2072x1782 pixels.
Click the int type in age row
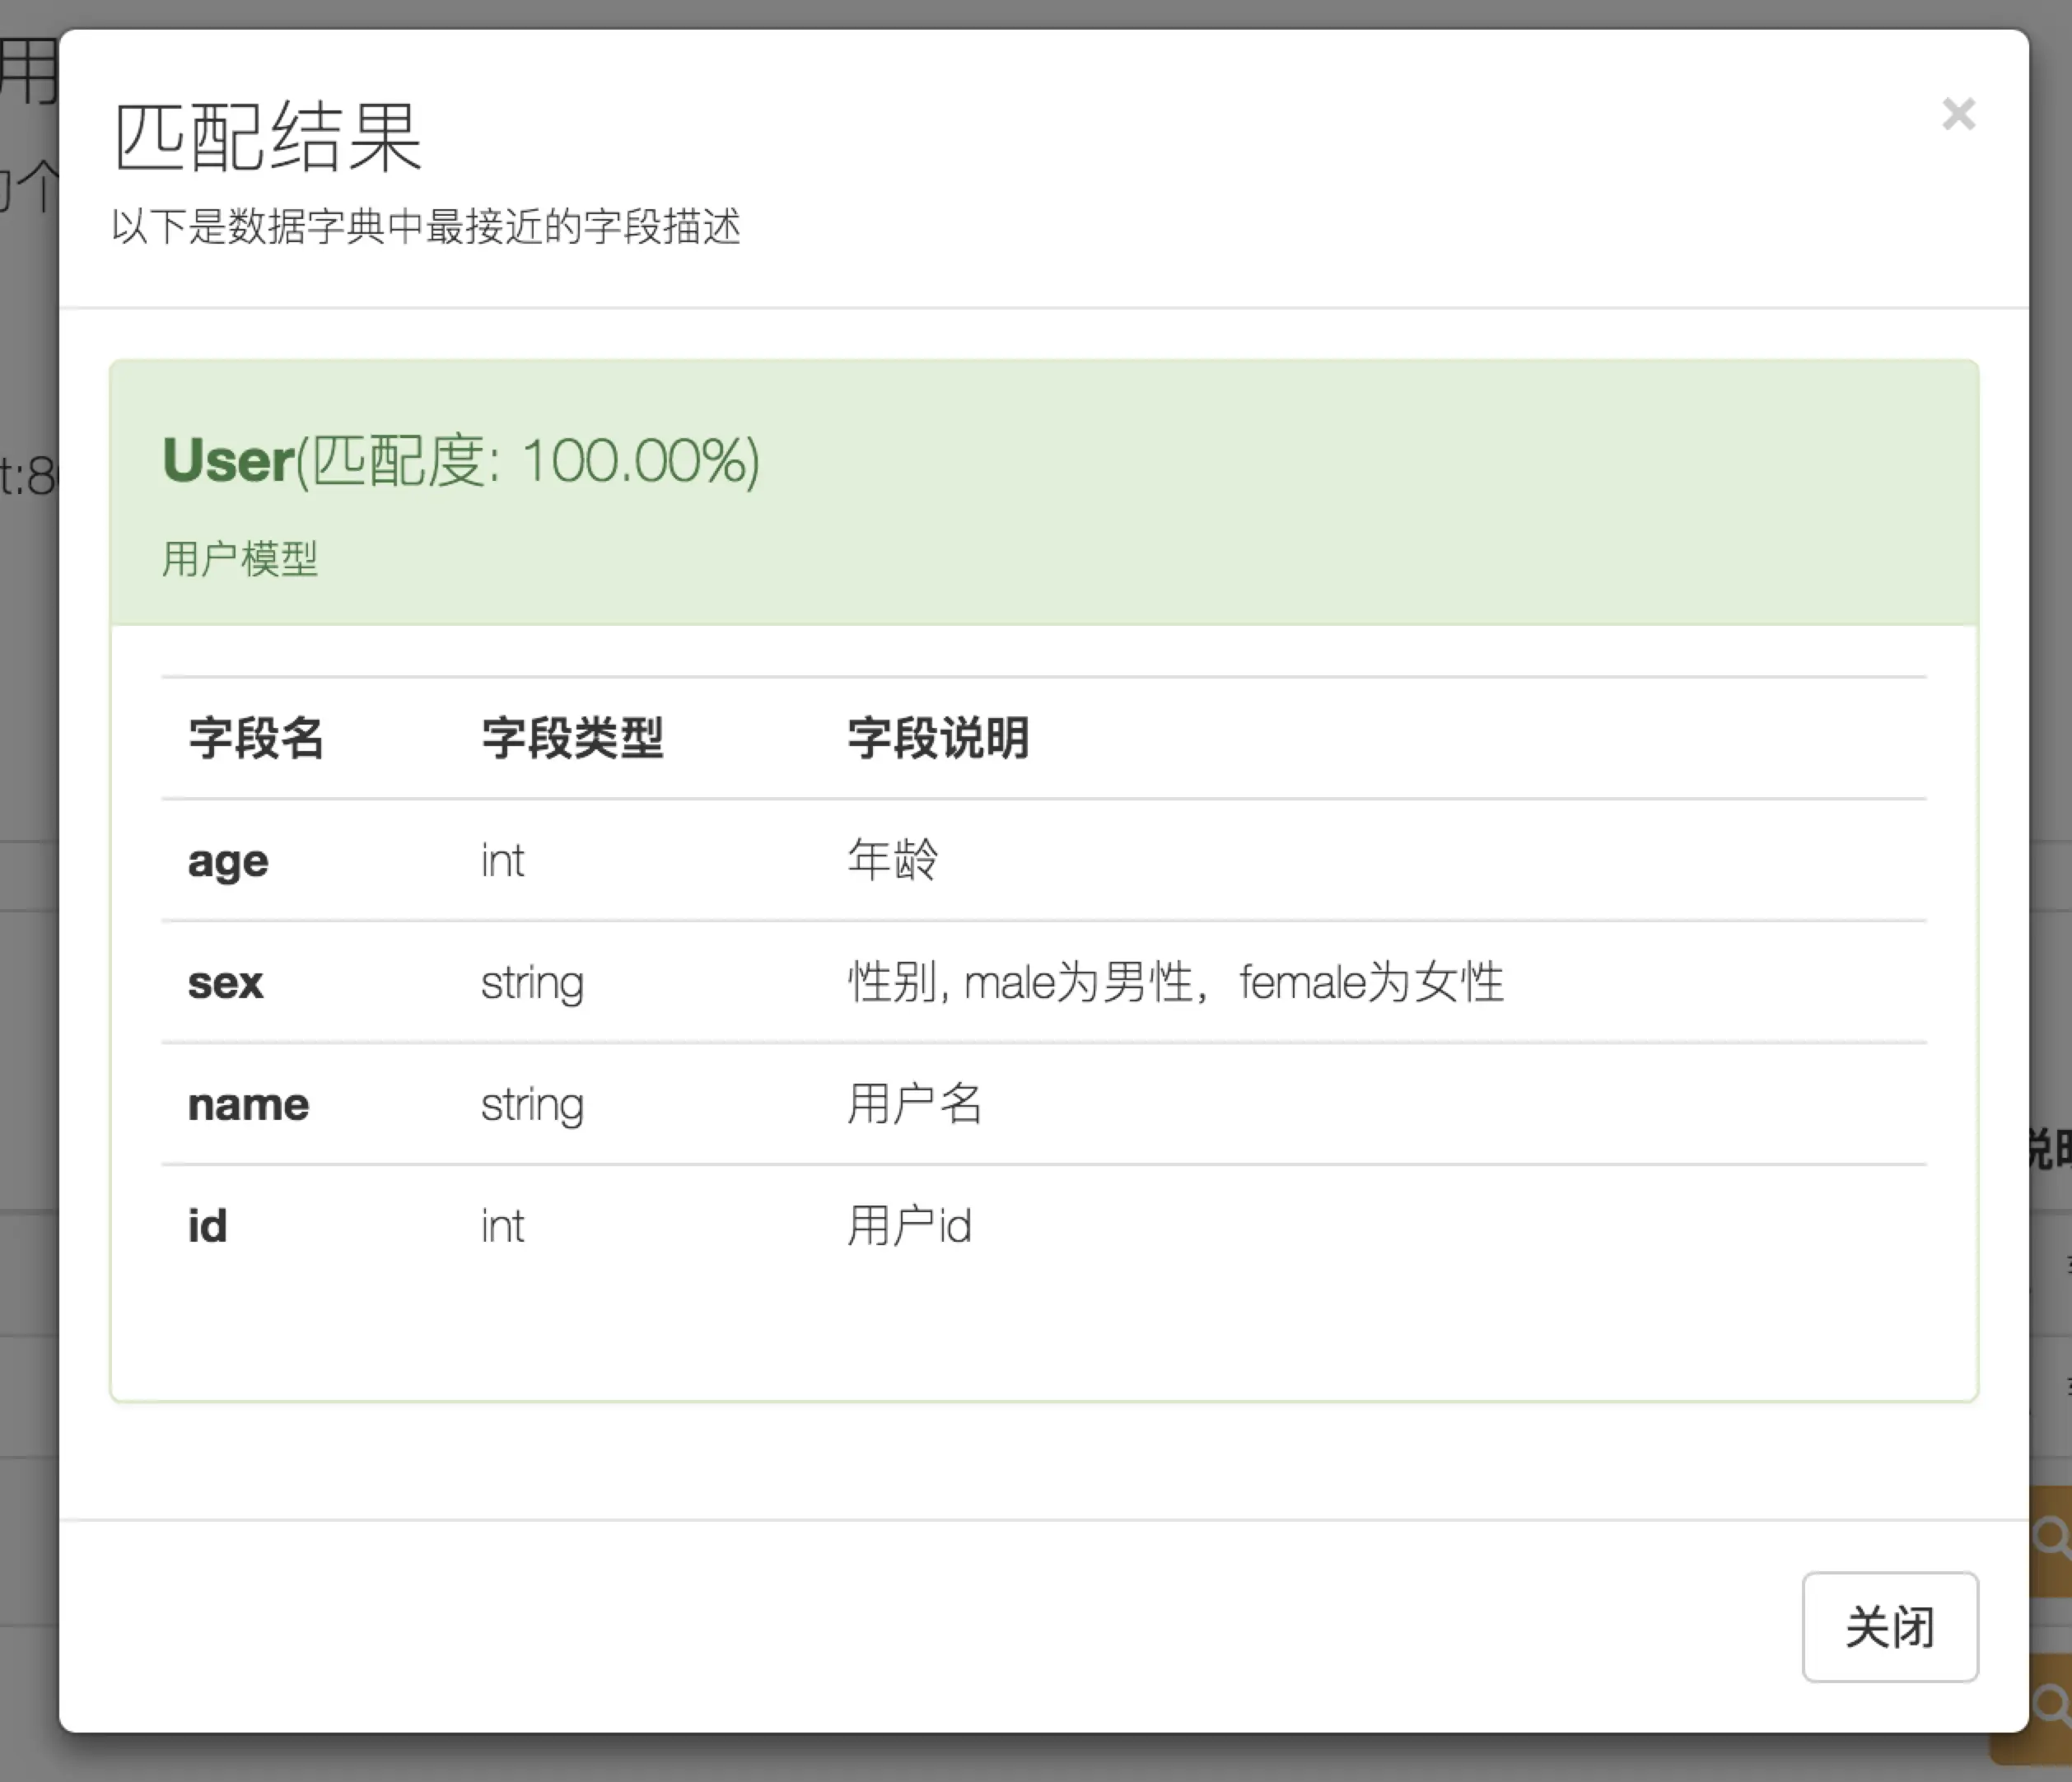pyautogui.click(x=502, y=861)
